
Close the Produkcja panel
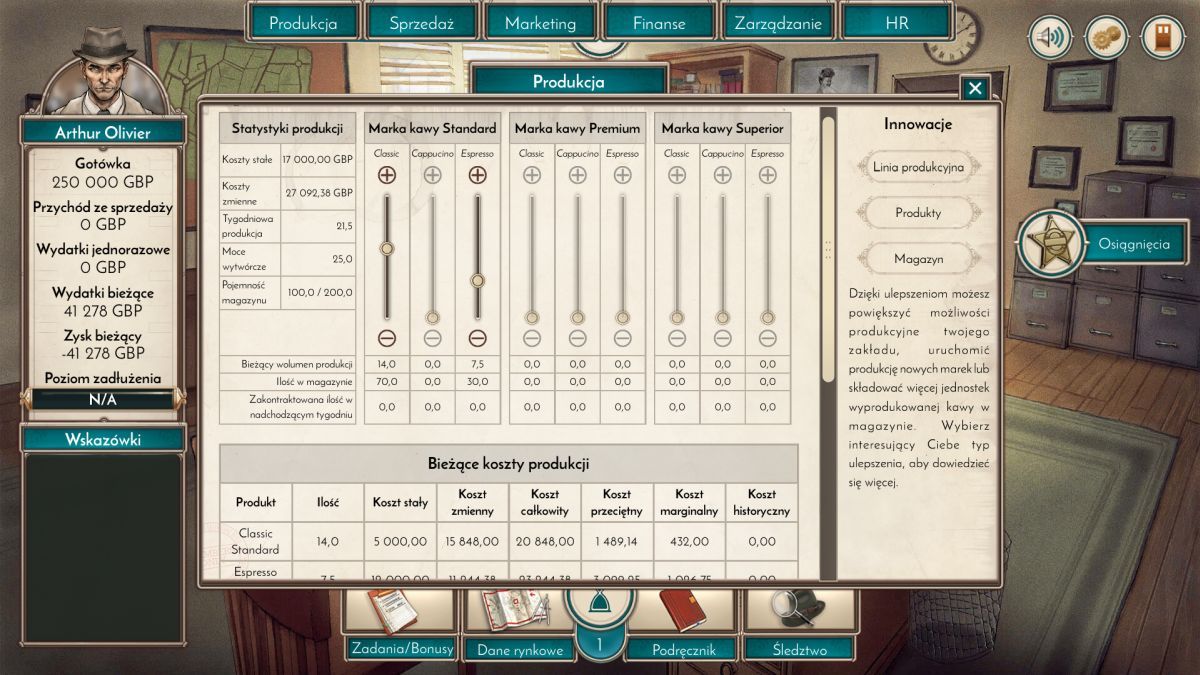pos(975,88)
